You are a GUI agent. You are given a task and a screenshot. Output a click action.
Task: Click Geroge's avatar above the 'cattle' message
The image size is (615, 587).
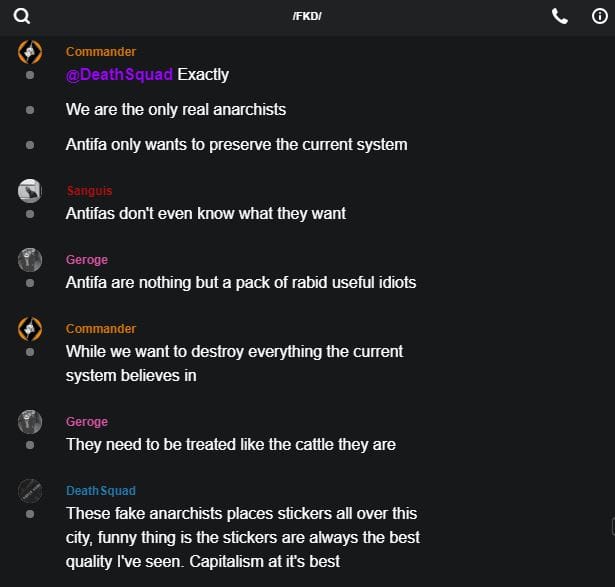pos(30,422)
